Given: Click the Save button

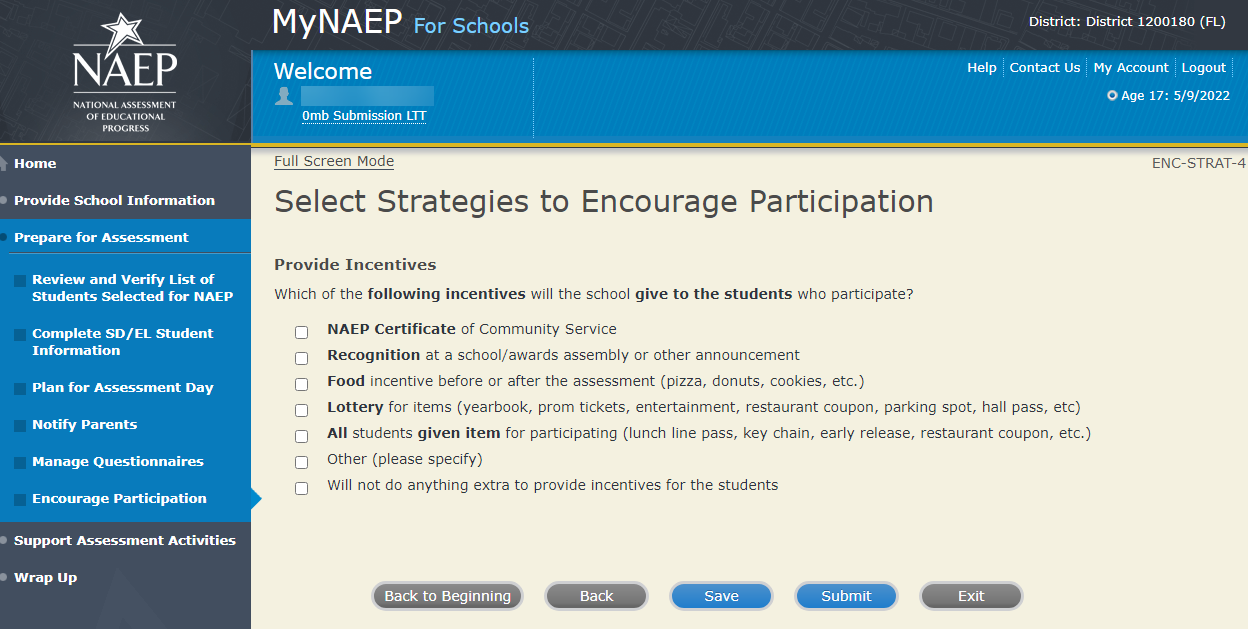Looking at the screenshot, I should click(x=721, y=596).
